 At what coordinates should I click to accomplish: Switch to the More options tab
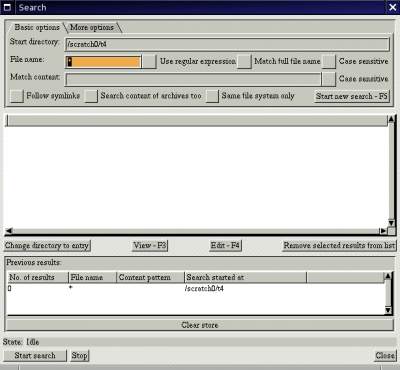click(92, 27)
